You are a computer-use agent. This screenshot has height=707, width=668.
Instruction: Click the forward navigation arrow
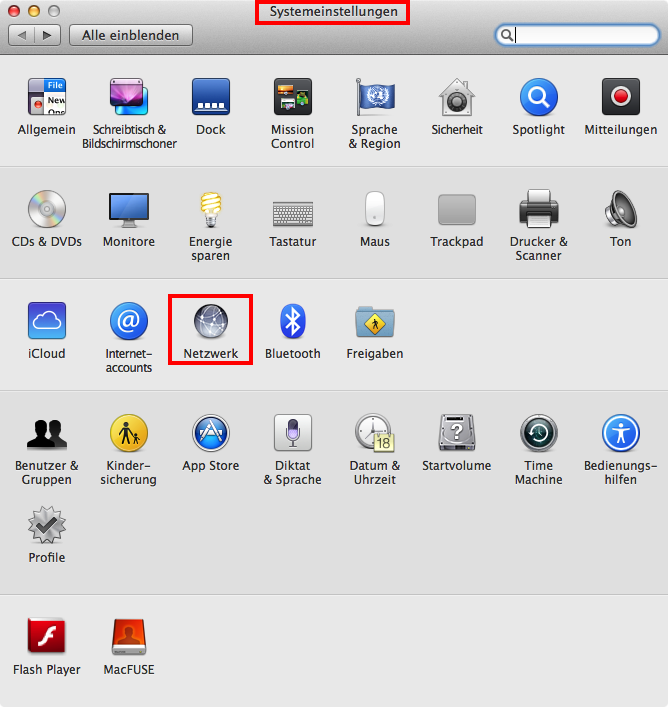tap(47, 35)
